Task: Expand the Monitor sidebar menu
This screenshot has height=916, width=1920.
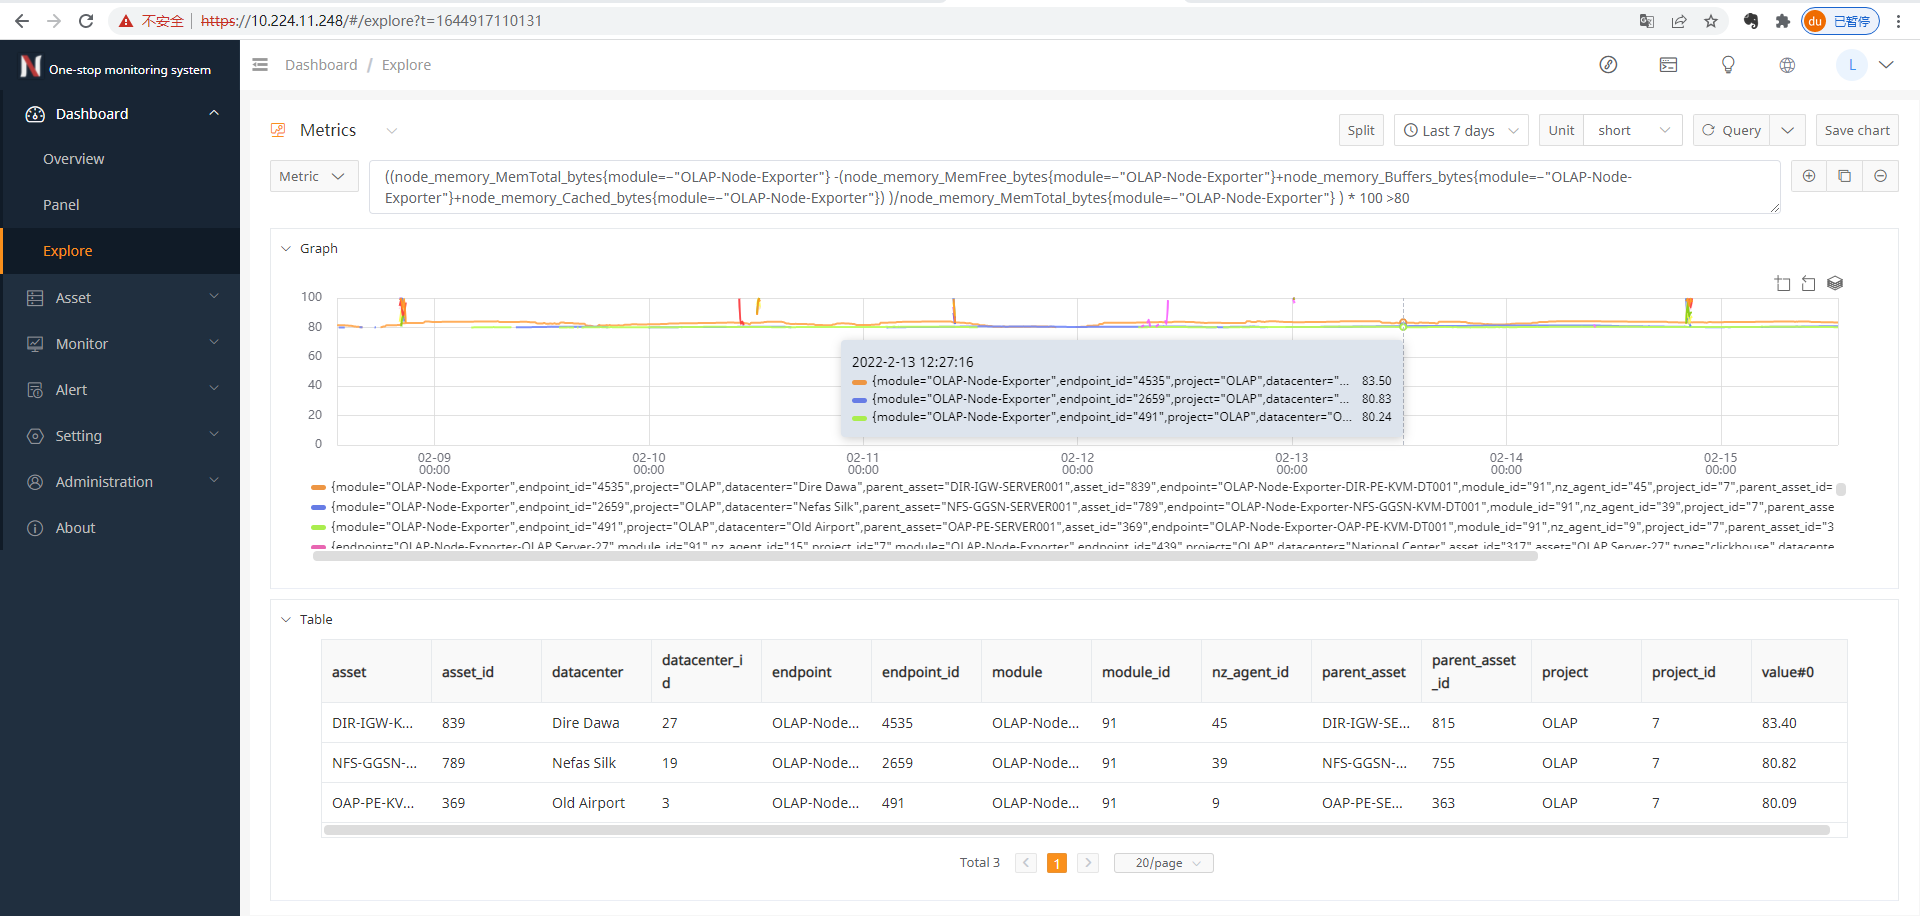Action: click(120, 343)
